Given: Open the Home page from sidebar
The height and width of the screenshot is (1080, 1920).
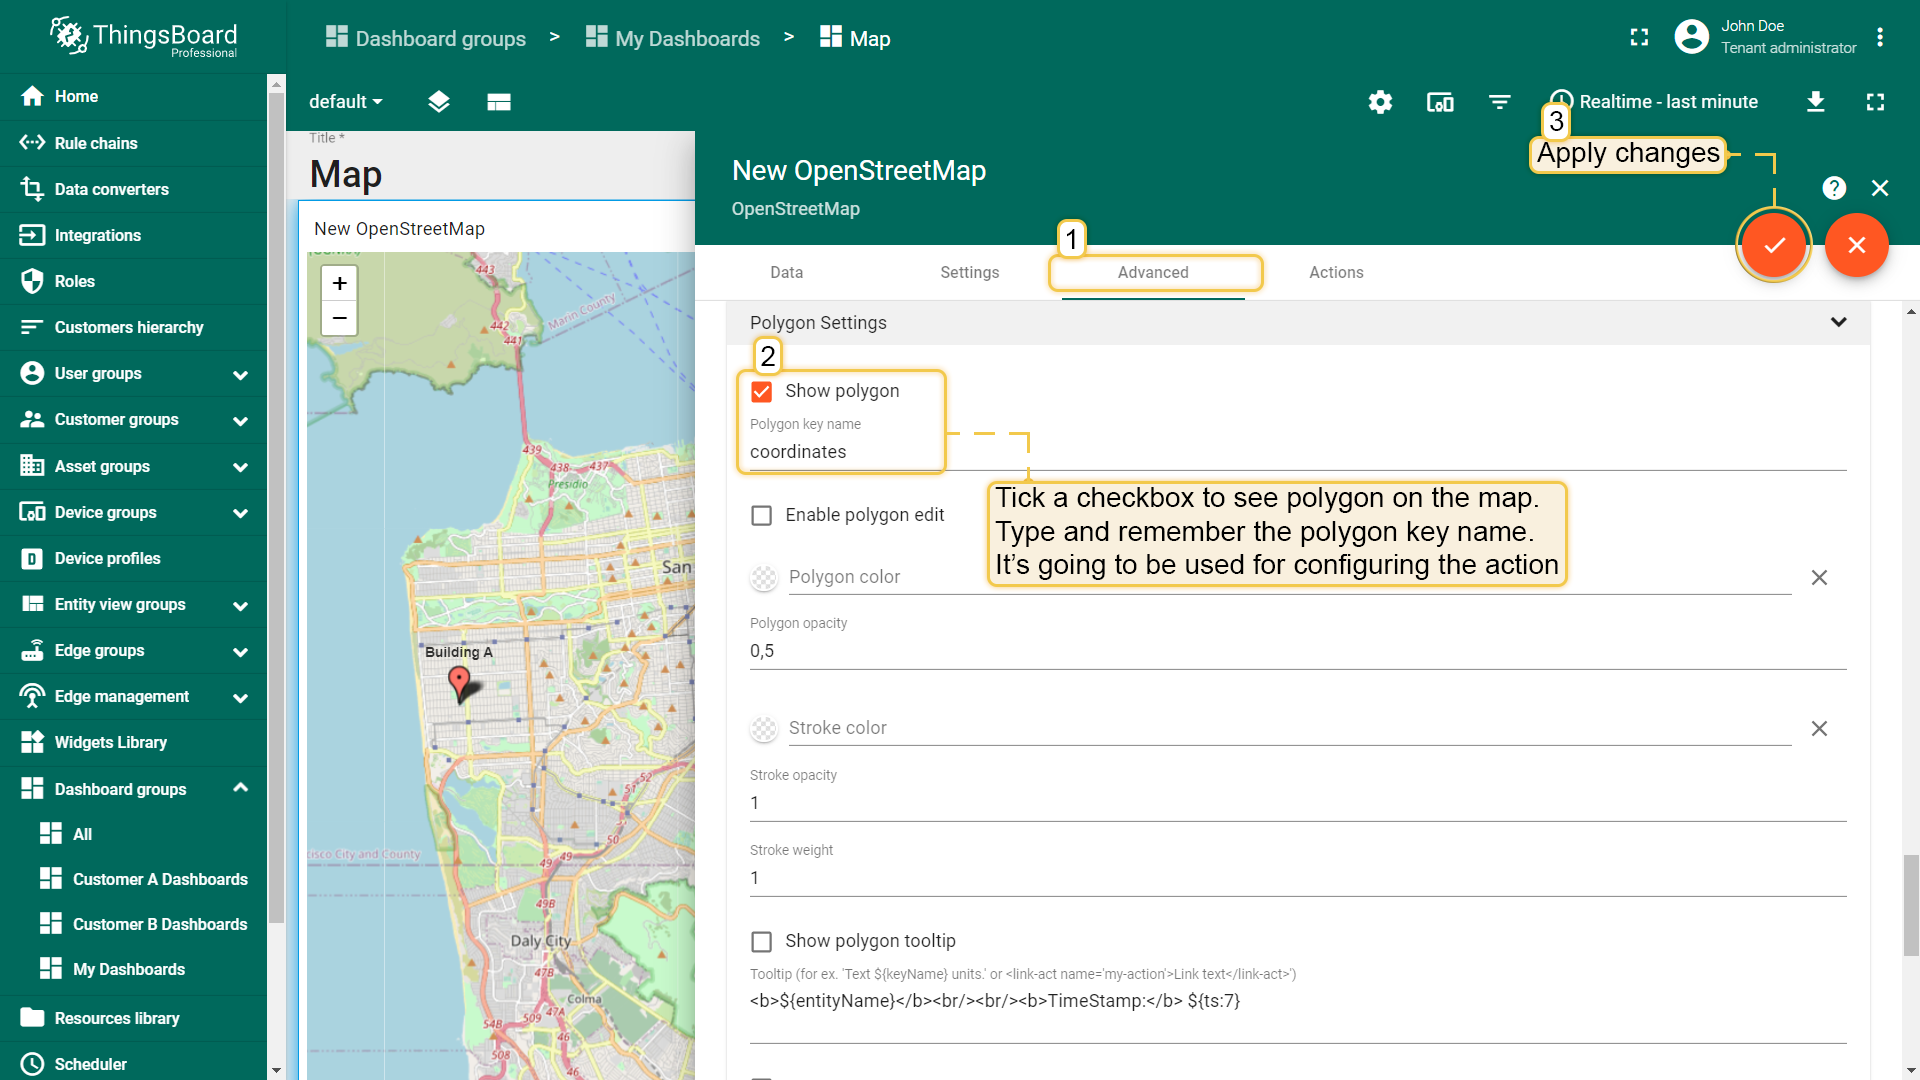Looking at the screenshot, I should pyautogui.click(x=133, y=96).
